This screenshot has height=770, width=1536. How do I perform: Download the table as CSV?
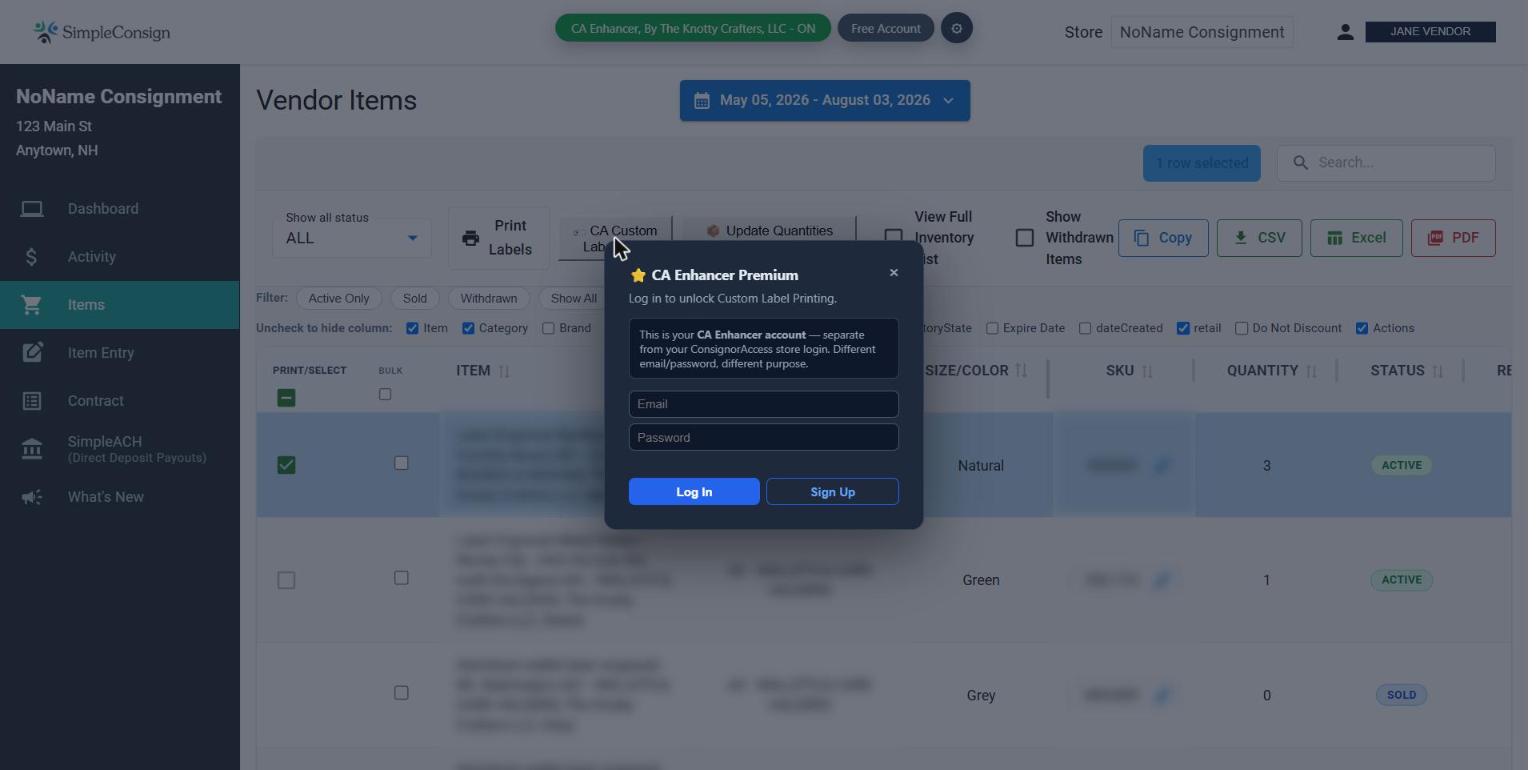pos(1259,238)
